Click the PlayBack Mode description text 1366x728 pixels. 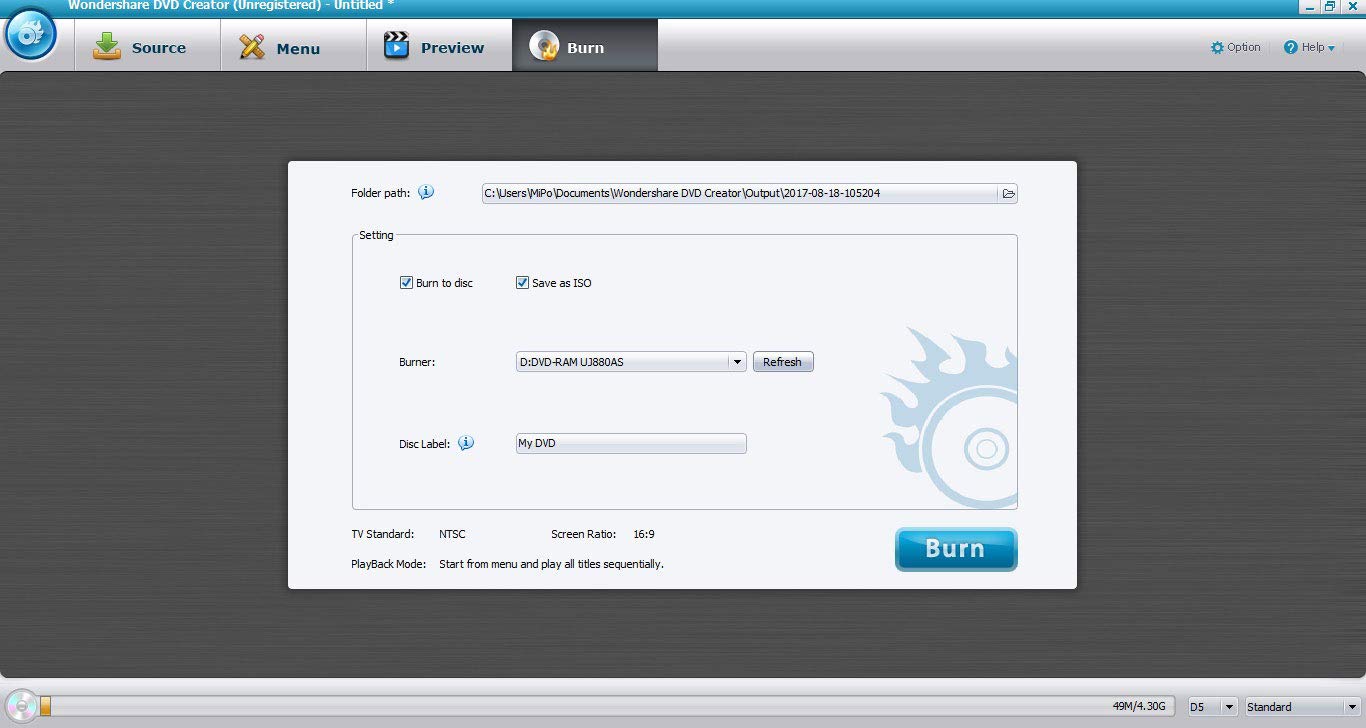click(551, 564)
